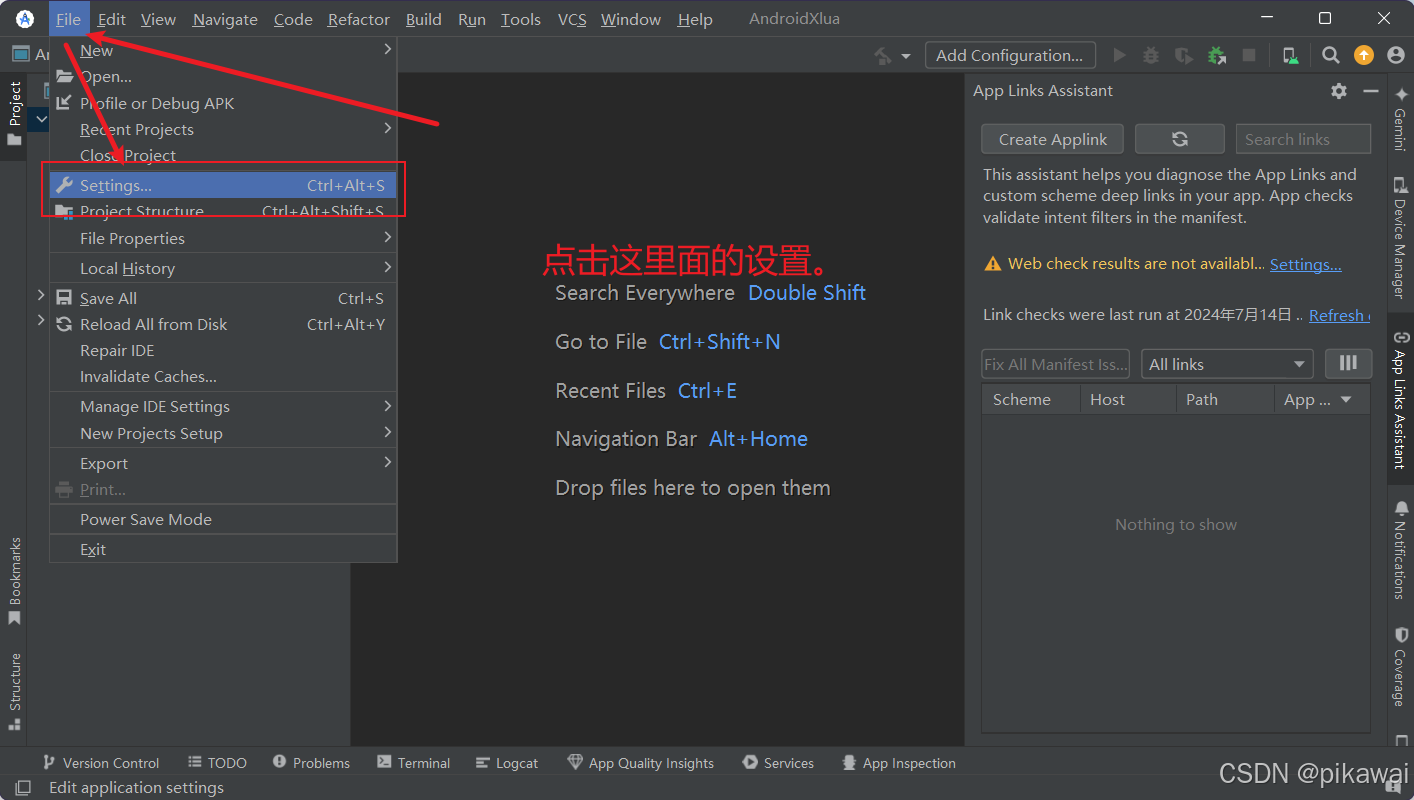
Task: Open Search Everywhere with the magnifier icon
Action: pyautogui.click(x=1330, y=55)
